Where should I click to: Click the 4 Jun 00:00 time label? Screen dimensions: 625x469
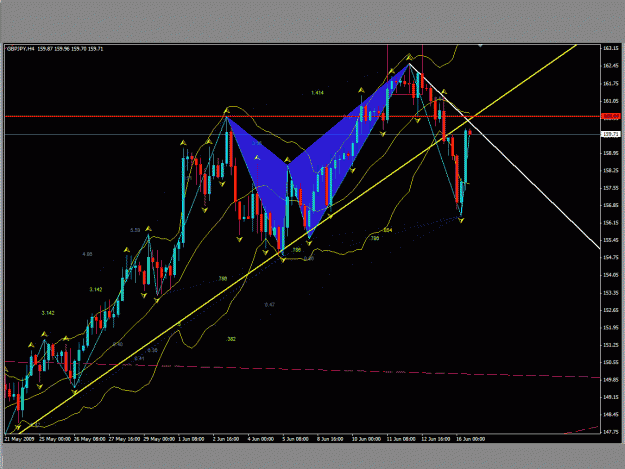261,439
